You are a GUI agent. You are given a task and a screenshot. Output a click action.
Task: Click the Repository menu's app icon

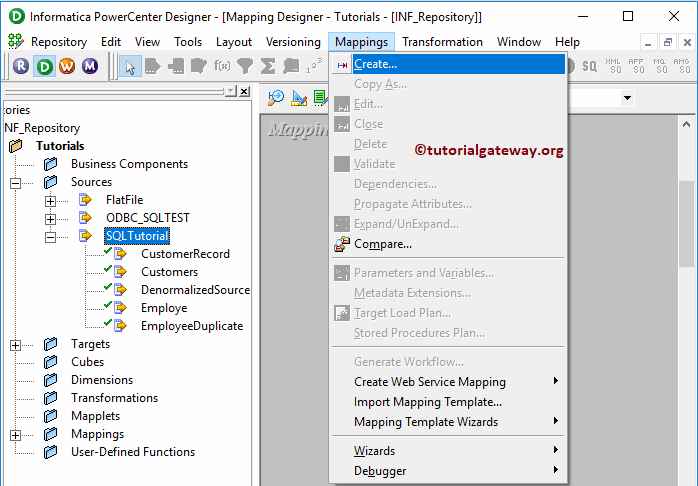pyautogui.click(x=16, y=41)
